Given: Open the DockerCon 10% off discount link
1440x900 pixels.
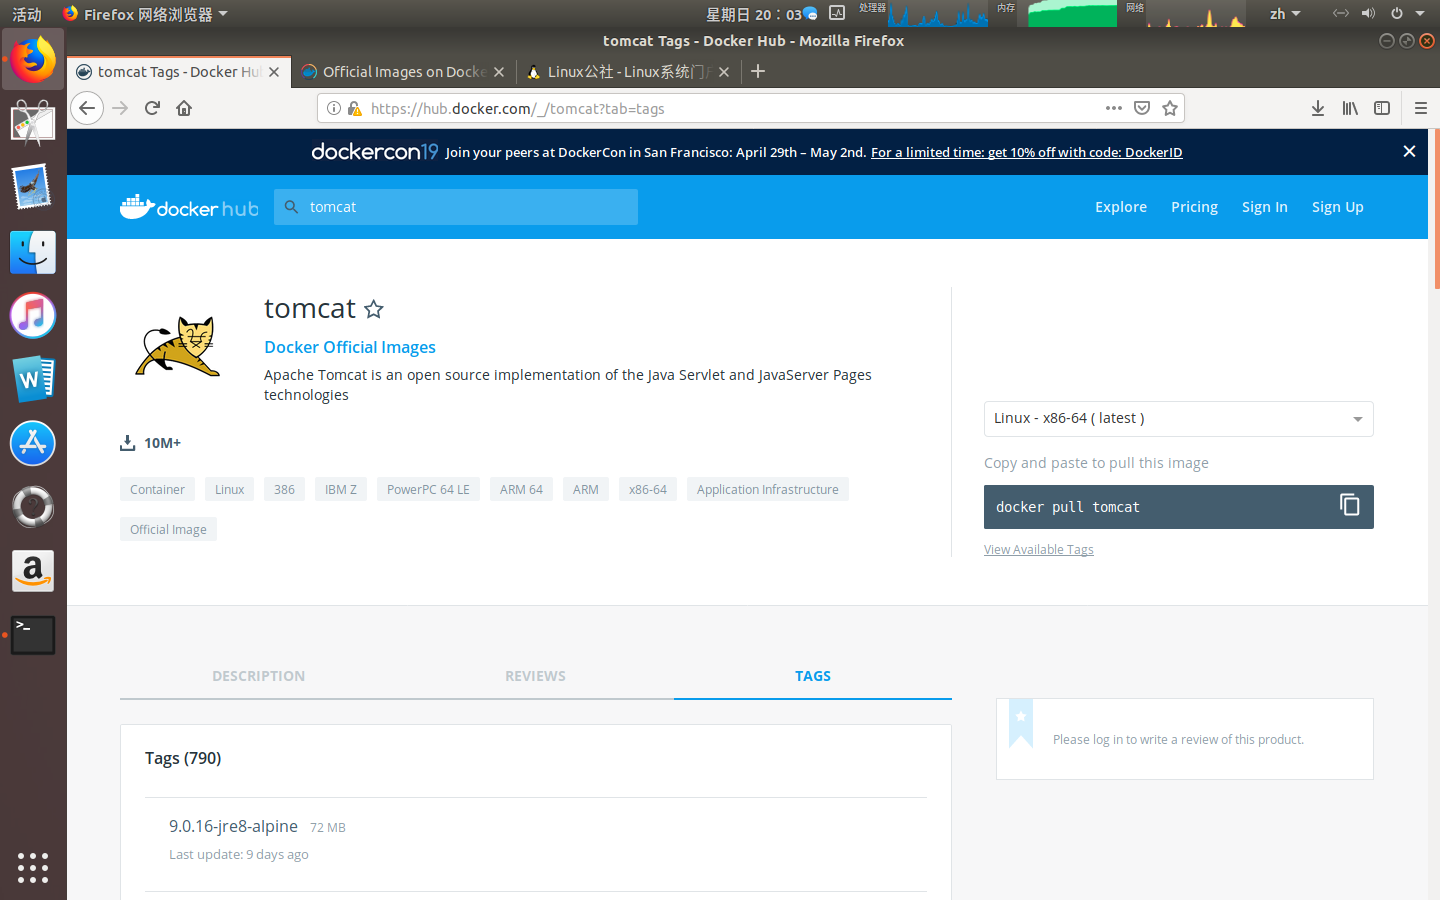Looking at the screenshot, I should coord(1027,152).
